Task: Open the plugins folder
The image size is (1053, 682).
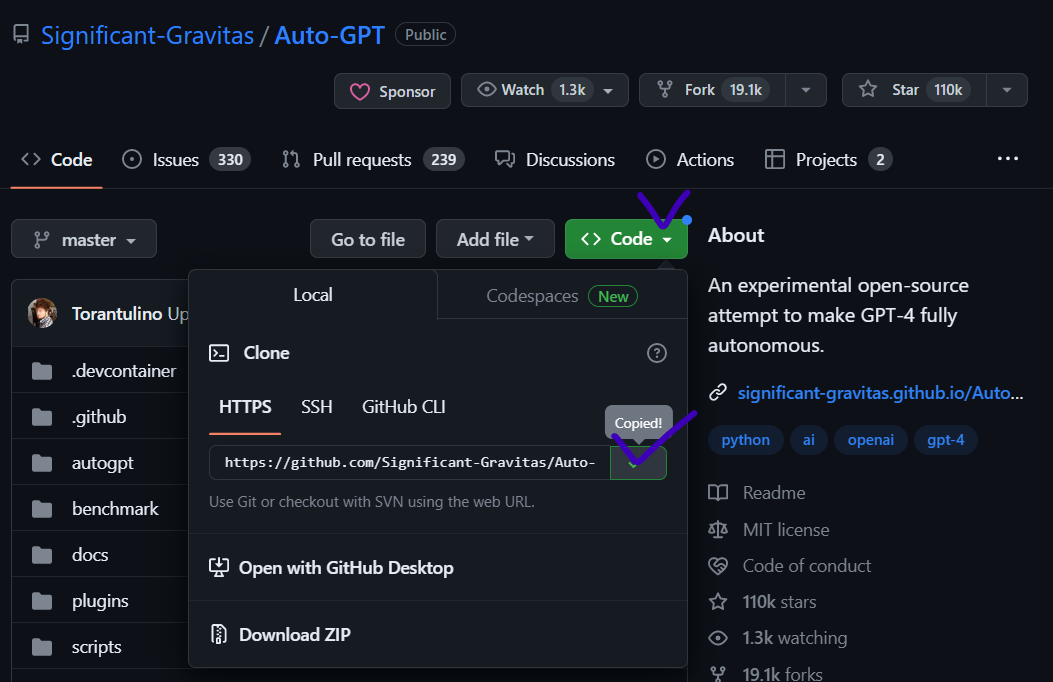Action: (x=100, y=601)
